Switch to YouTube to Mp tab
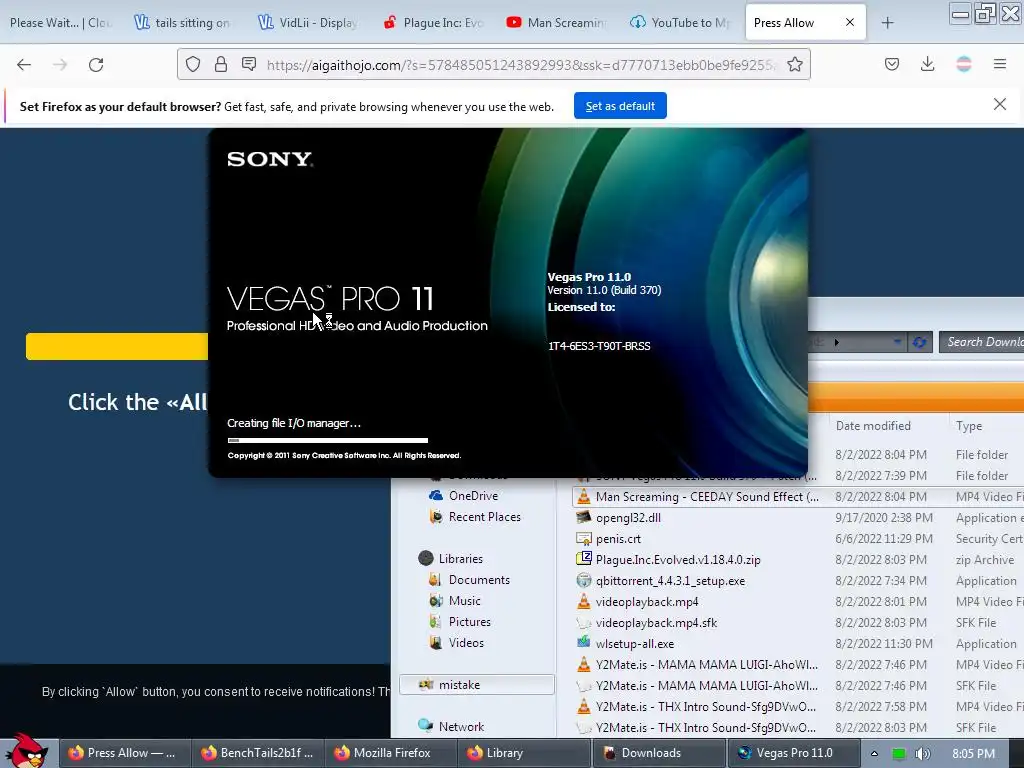The width and height of the screenshot is (1024, 768). 680,23
